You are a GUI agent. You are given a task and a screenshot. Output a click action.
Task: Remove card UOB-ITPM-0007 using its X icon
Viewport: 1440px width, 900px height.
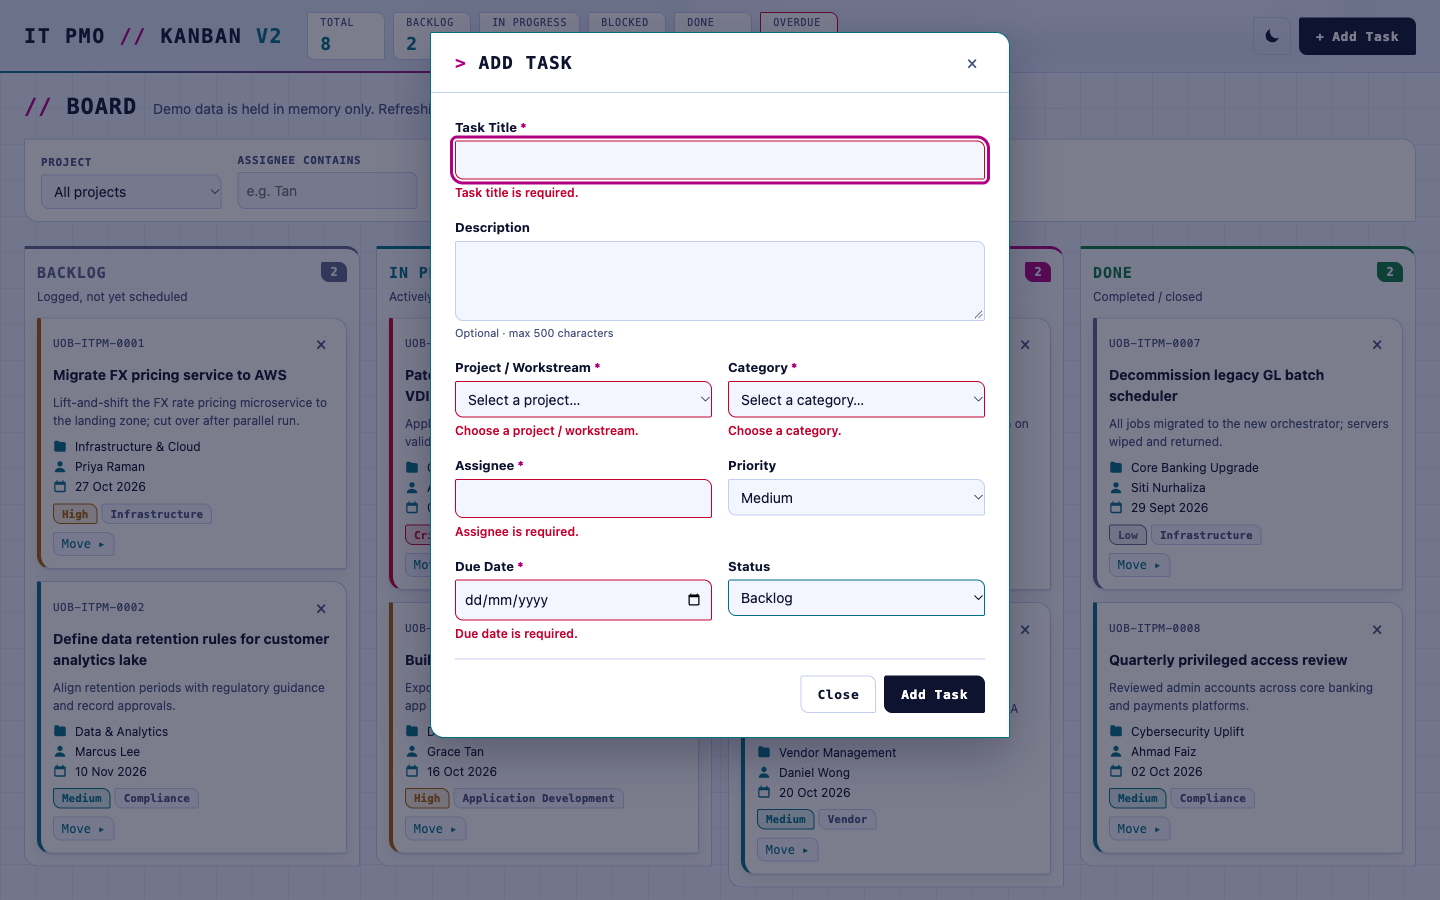1377,345
